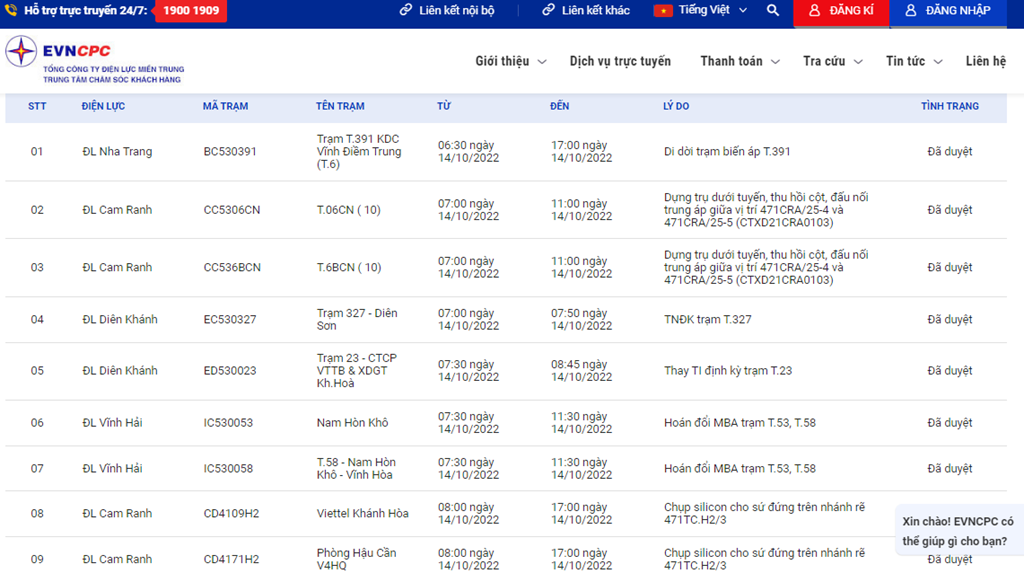Click the phone icon beside hotline
The height and width of the screenshot is (582, 1024).
13,11
